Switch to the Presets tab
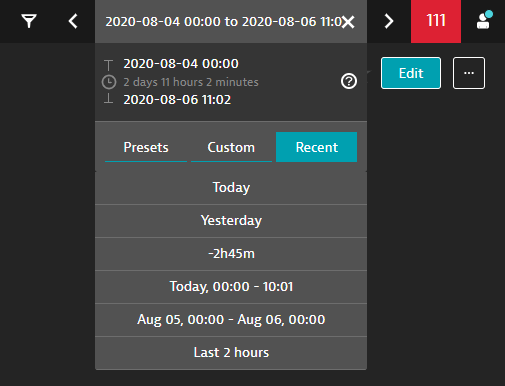 [x=146, y=147]
